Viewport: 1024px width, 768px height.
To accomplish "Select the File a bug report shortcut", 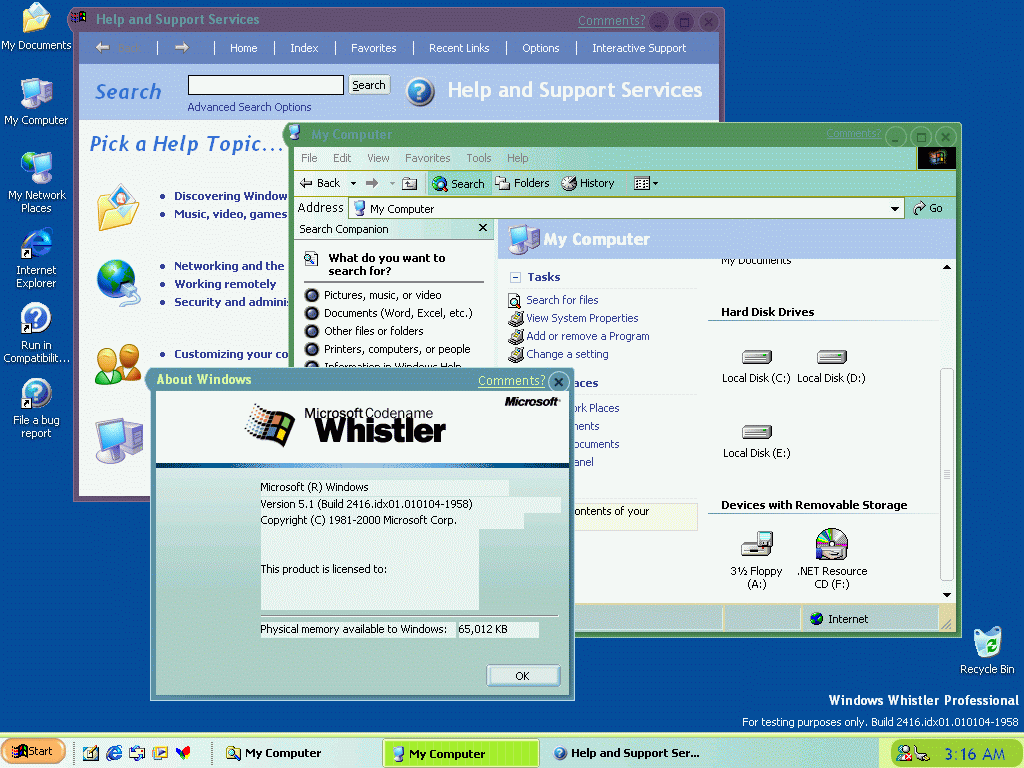I will 36,408.
